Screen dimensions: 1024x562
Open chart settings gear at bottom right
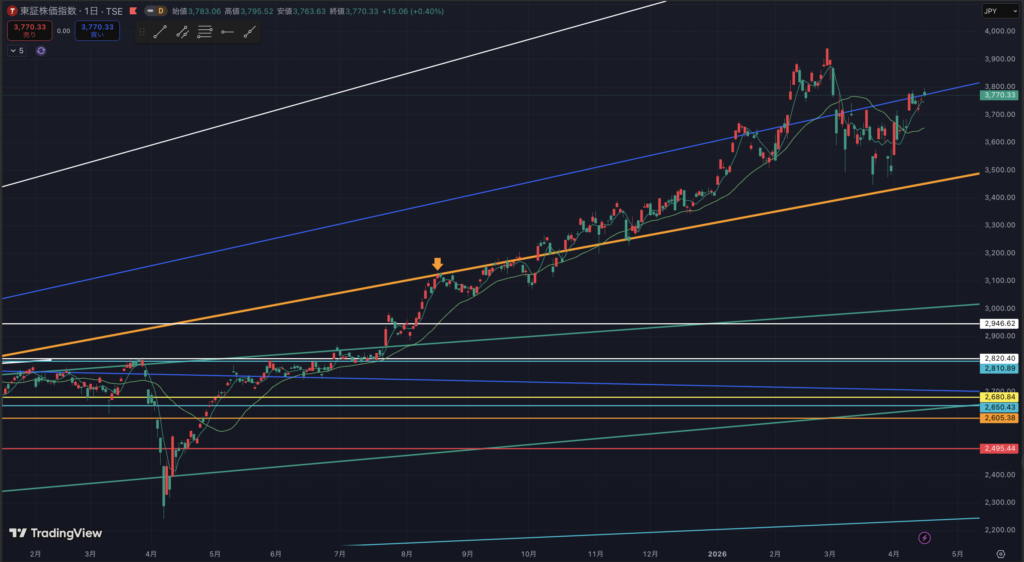pos(1001,552)
